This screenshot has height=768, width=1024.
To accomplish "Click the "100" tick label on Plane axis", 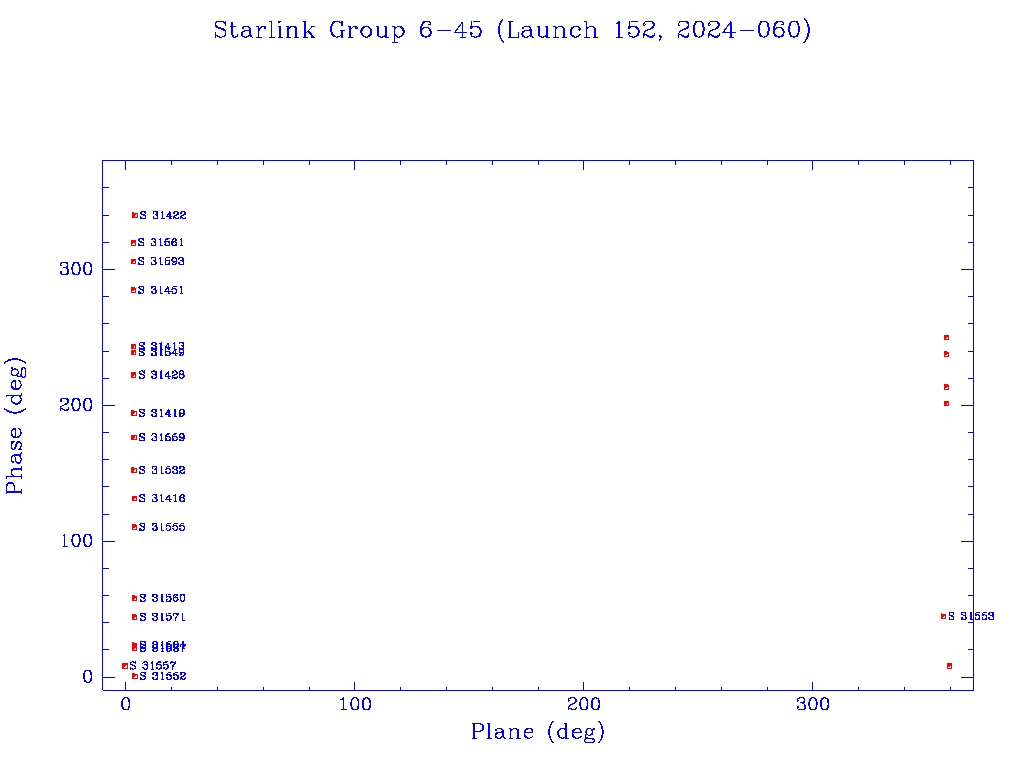I will point(355,704).
